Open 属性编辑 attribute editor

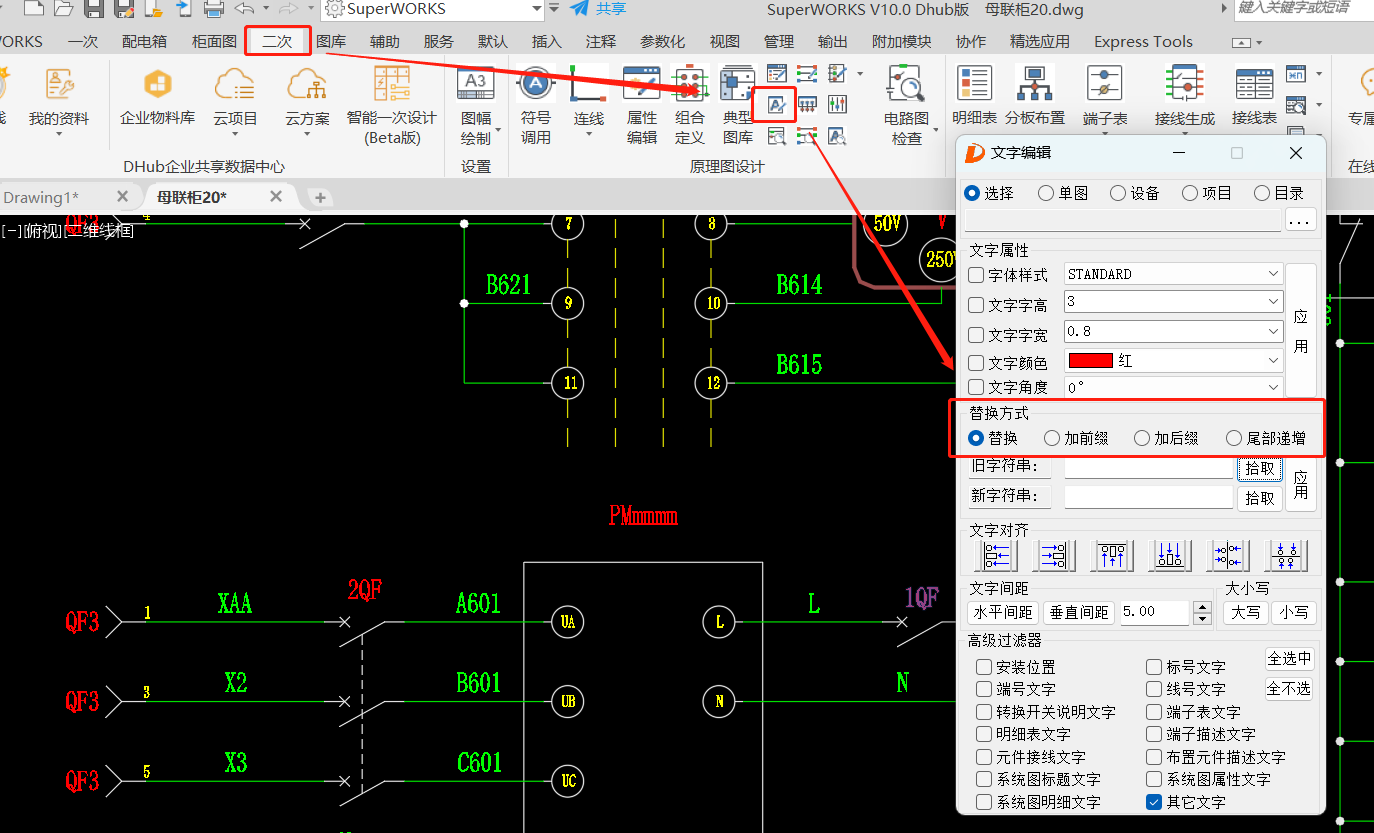(x=641, y=105)
